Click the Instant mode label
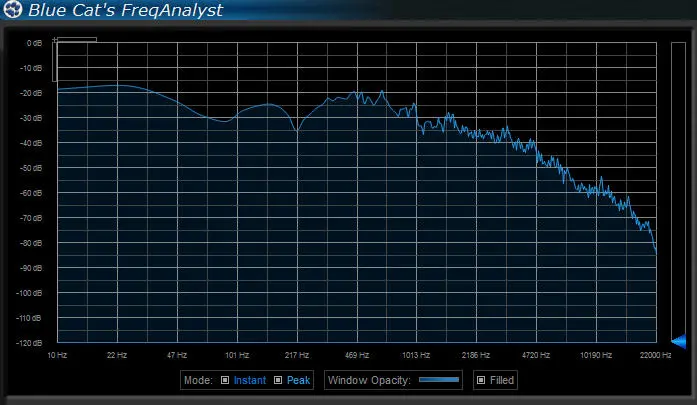Image resolution: width=697 pixels, height=405 pixels. 250,380
